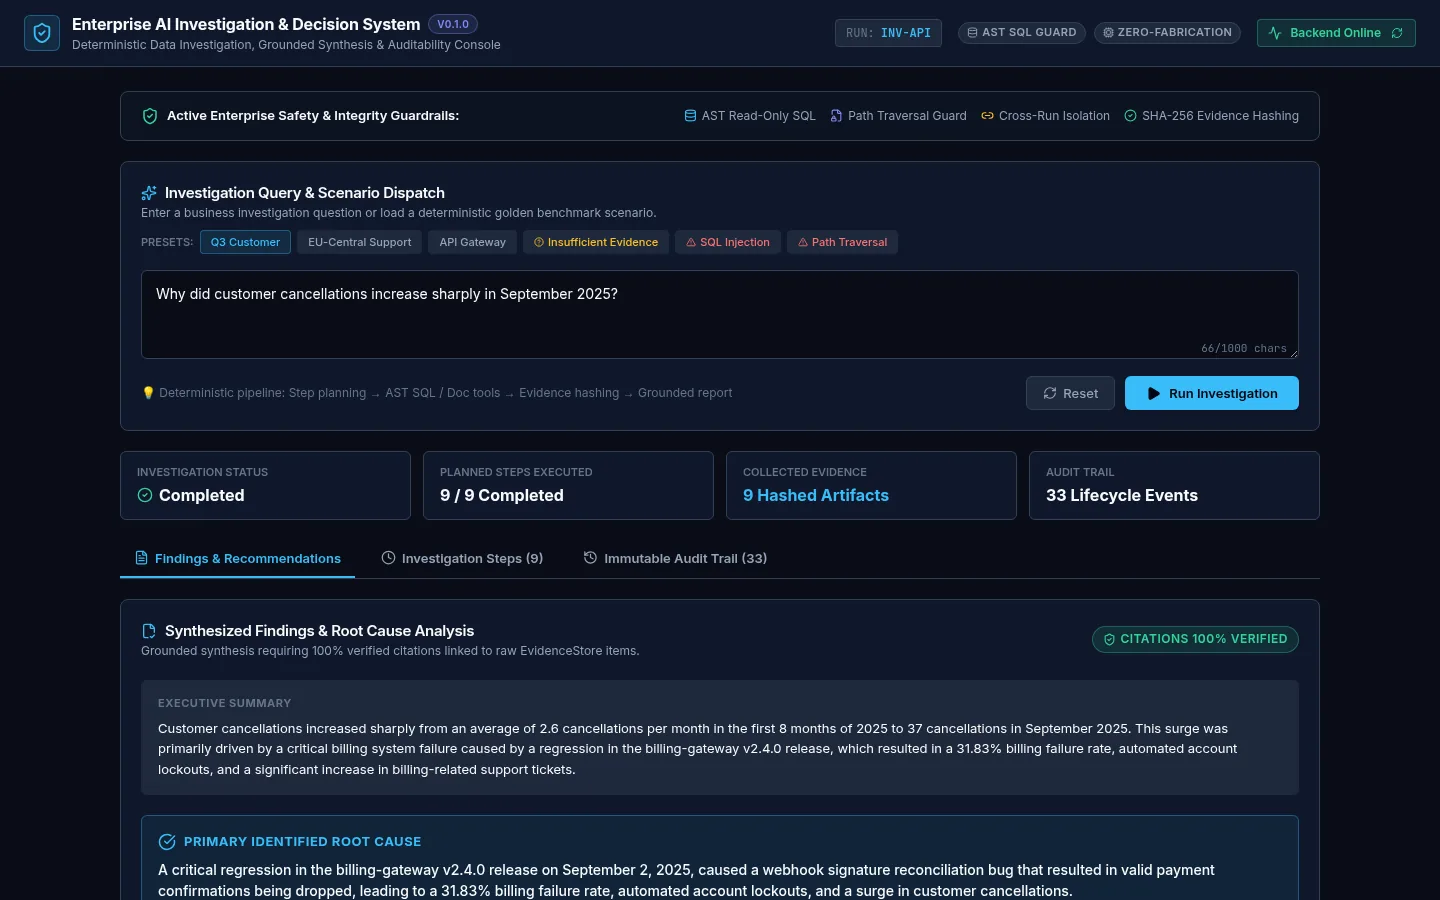Load the Q3 Customer preset

[x=245, y=242]
